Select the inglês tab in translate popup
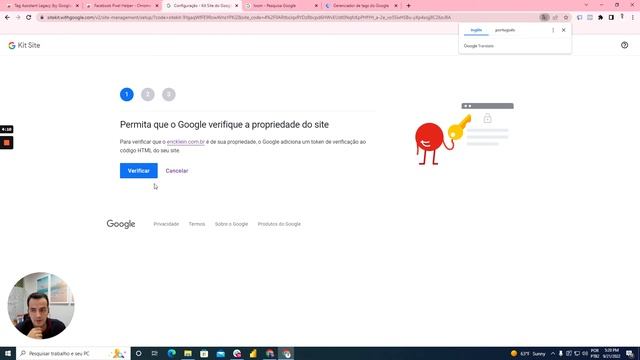 476,30
